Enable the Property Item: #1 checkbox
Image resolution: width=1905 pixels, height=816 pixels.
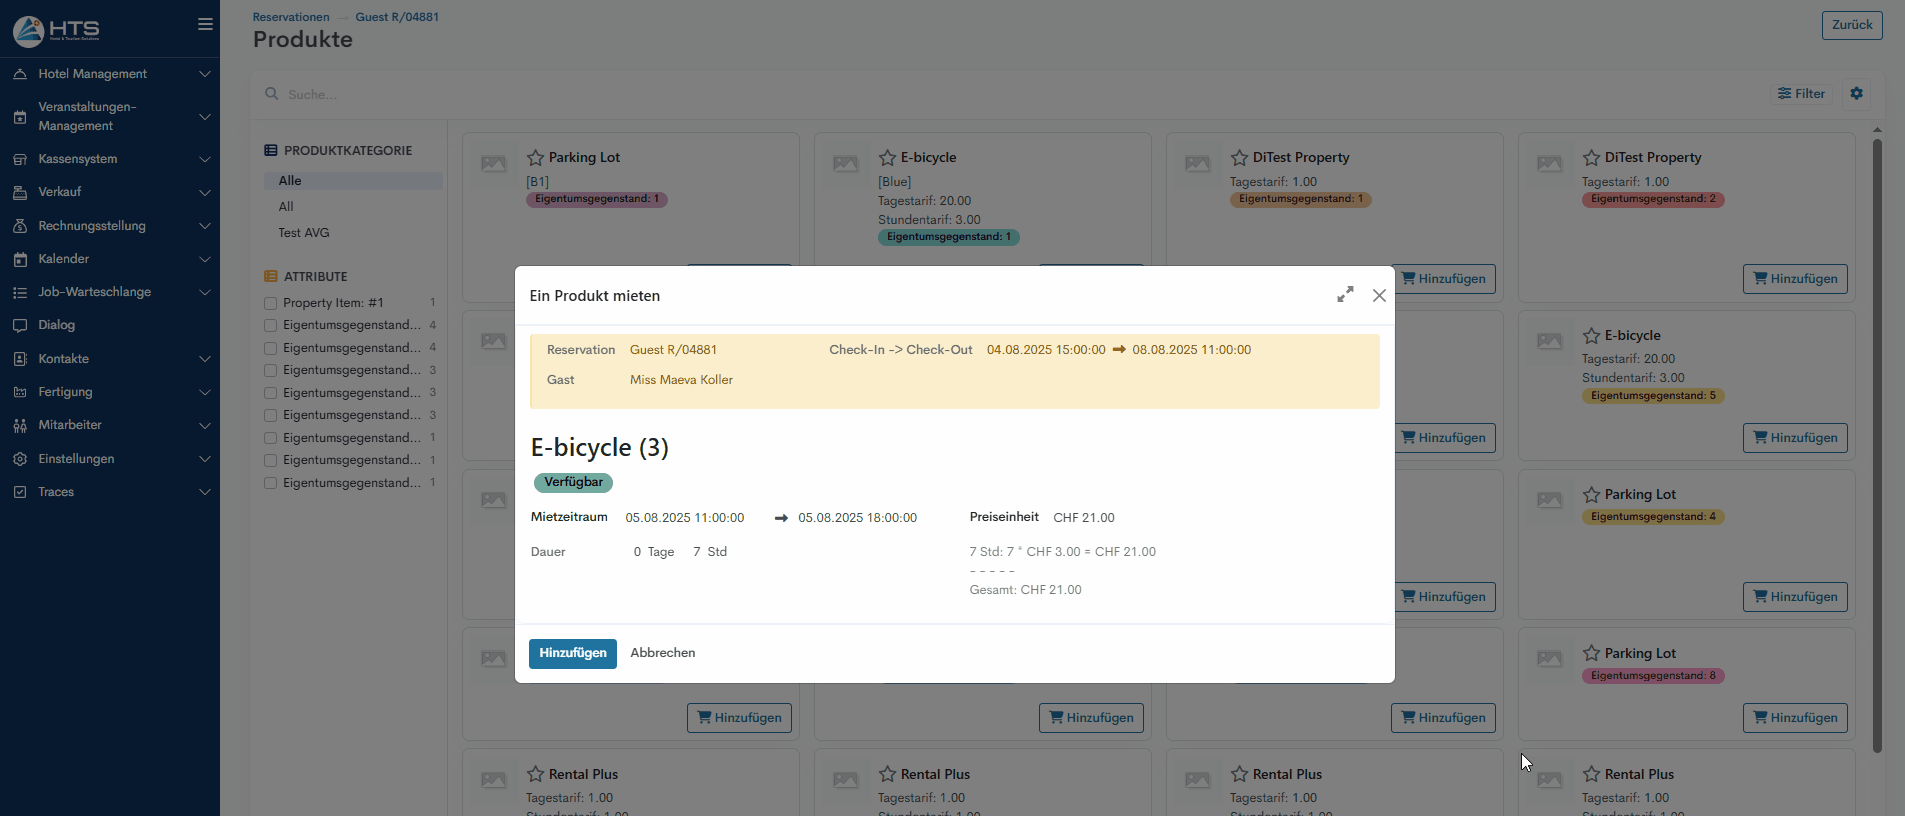click(270, 303)
